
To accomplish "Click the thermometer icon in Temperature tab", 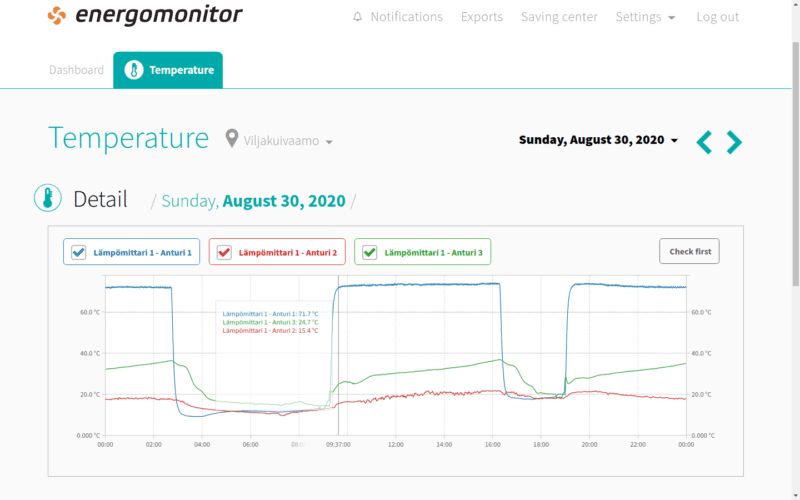I will (134, 70).
